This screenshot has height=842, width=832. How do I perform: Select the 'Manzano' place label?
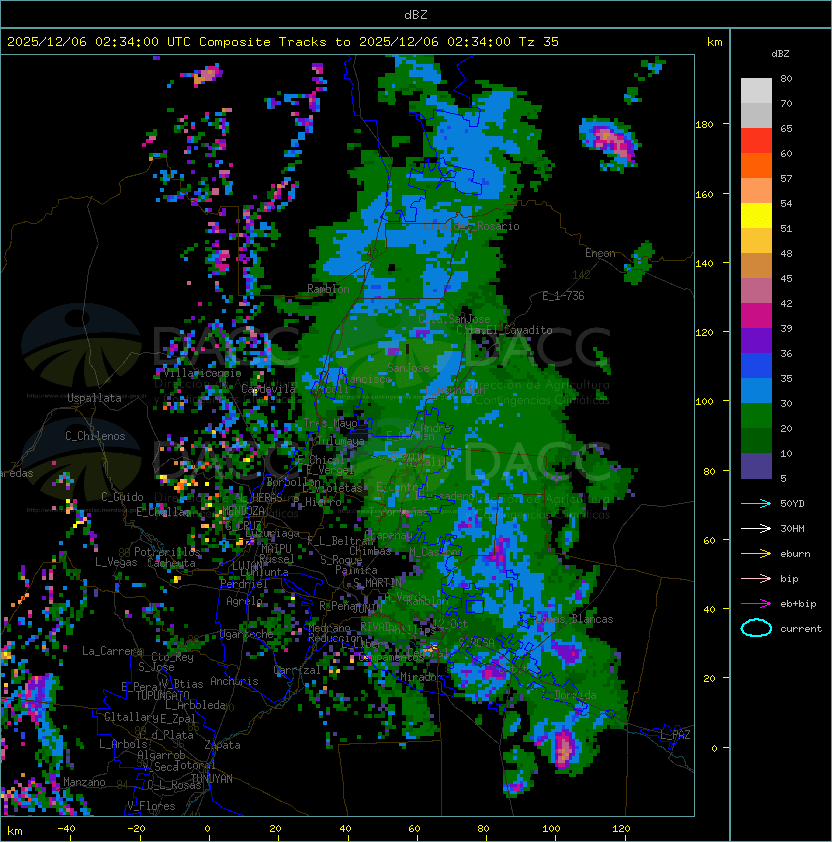pos(84,782)
